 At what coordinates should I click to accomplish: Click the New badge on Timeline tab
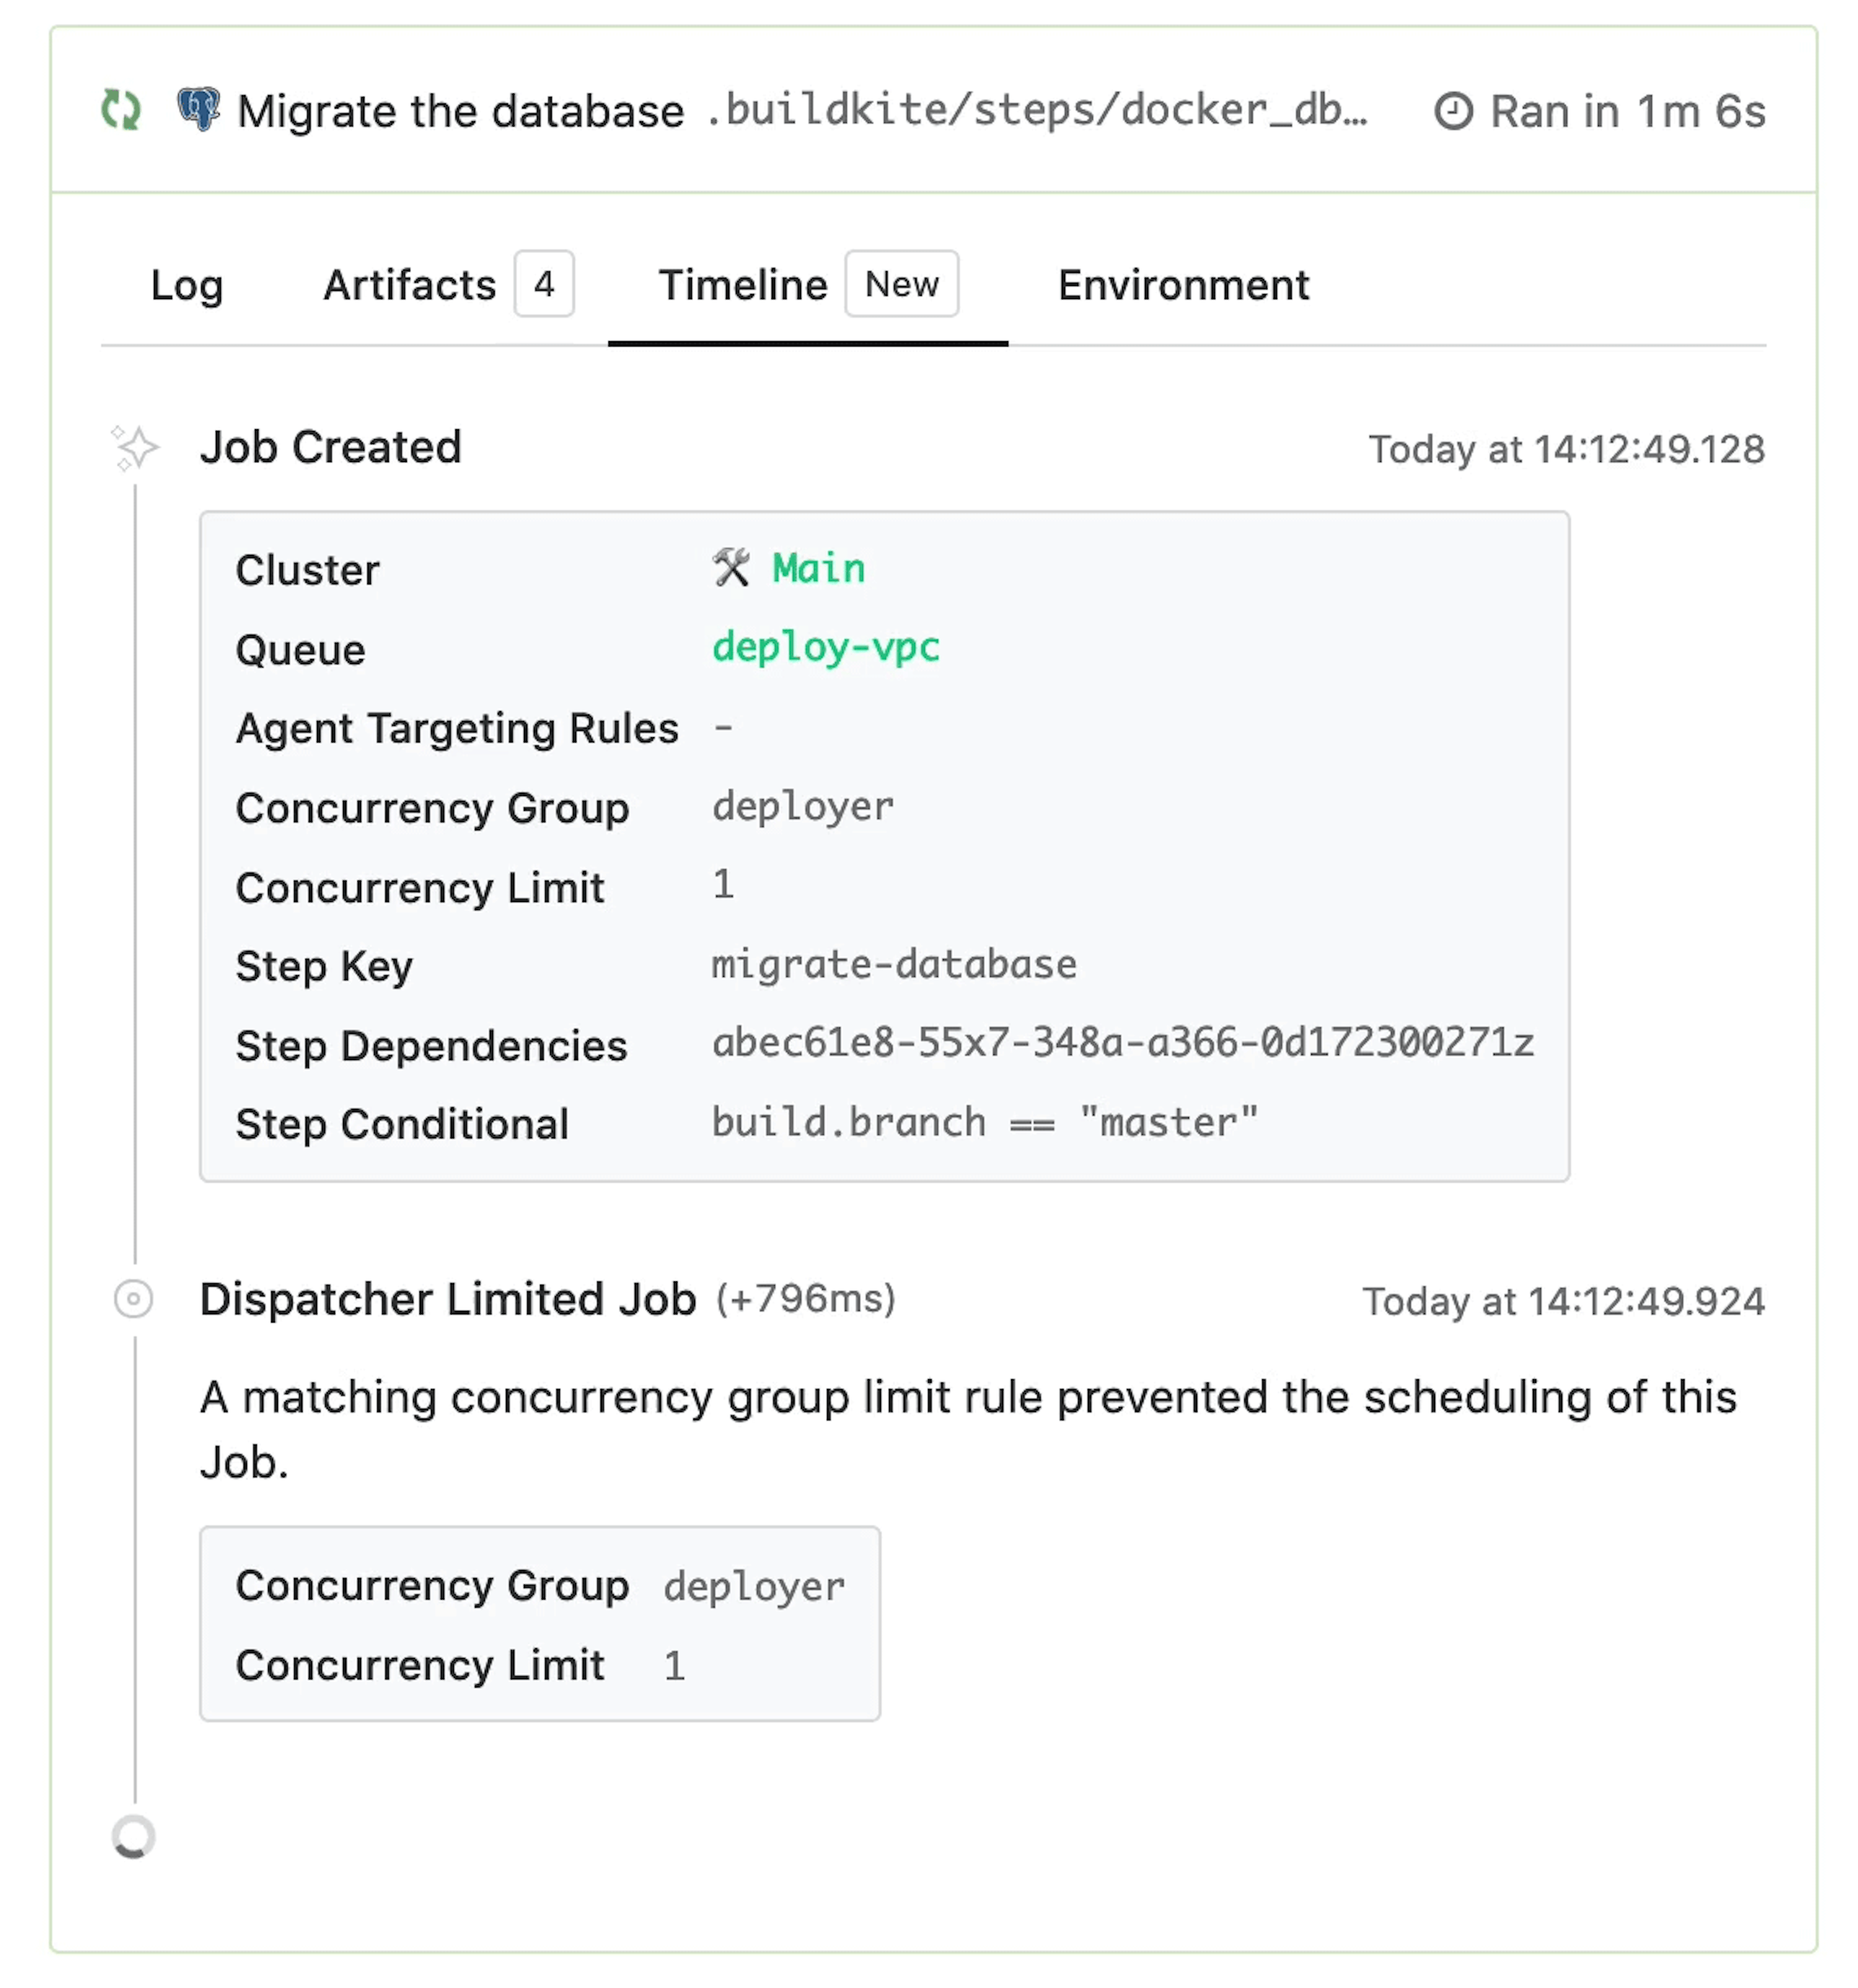tap(900, 285)
